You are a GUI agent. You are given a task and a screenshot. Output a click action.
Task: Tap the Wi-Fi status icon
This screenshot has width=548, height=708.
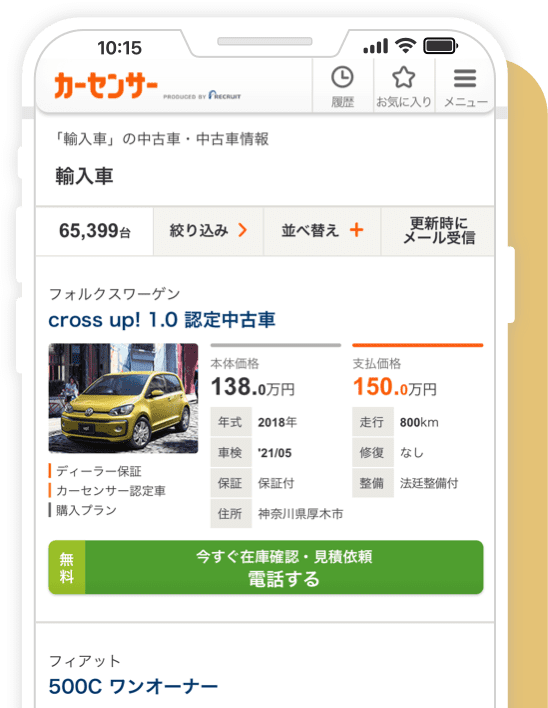[x=405, y=46]
